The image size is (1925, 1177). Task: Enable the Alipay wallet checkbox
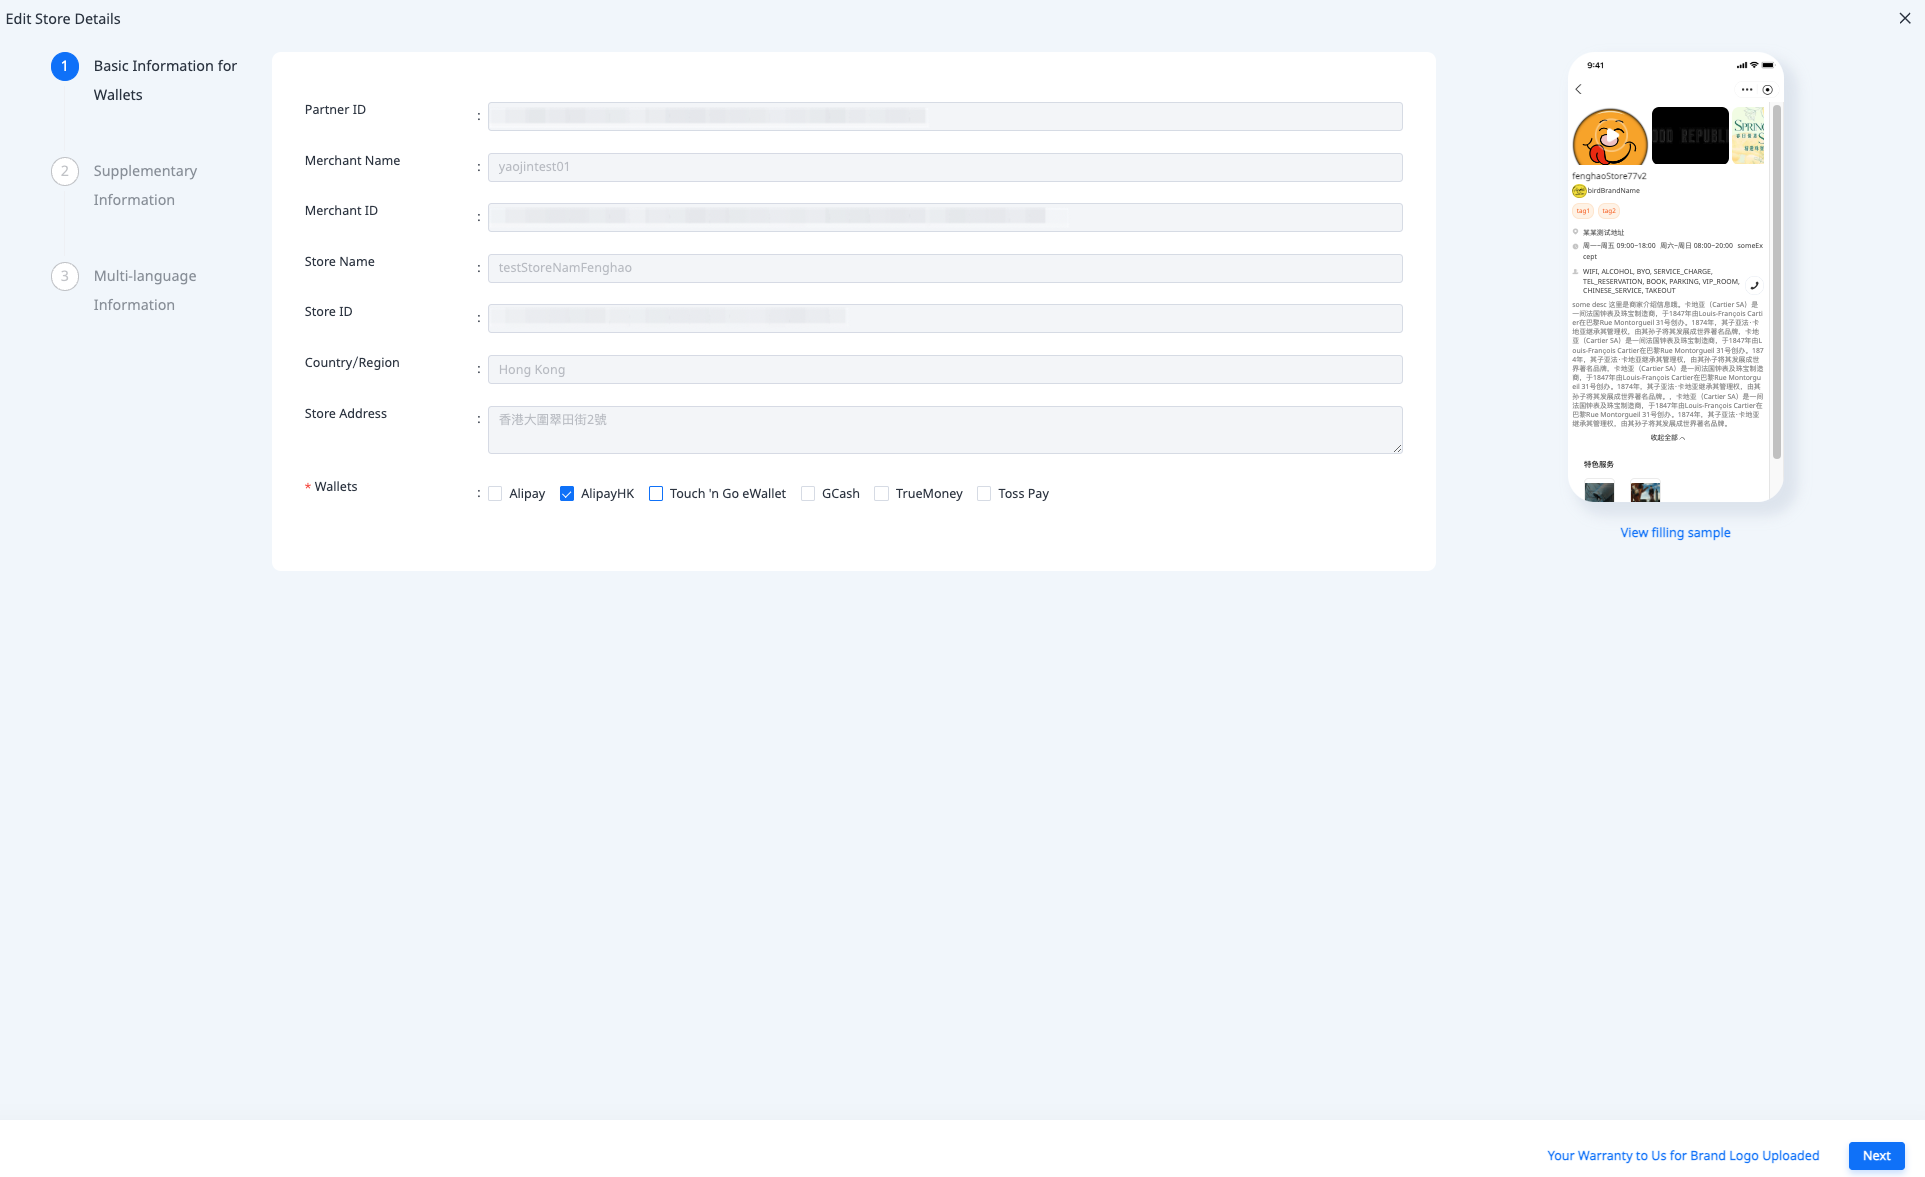(495, 494)
